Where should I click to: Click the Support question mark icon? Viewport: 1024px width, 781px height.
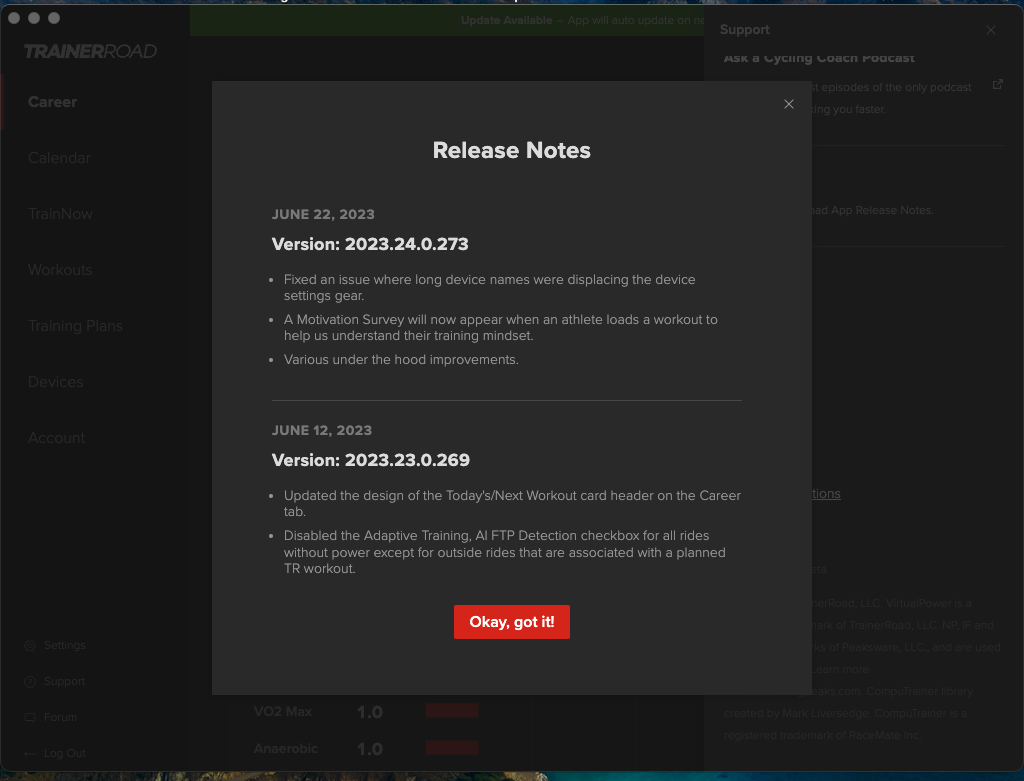pyautogui.click(x=30, y=682)
